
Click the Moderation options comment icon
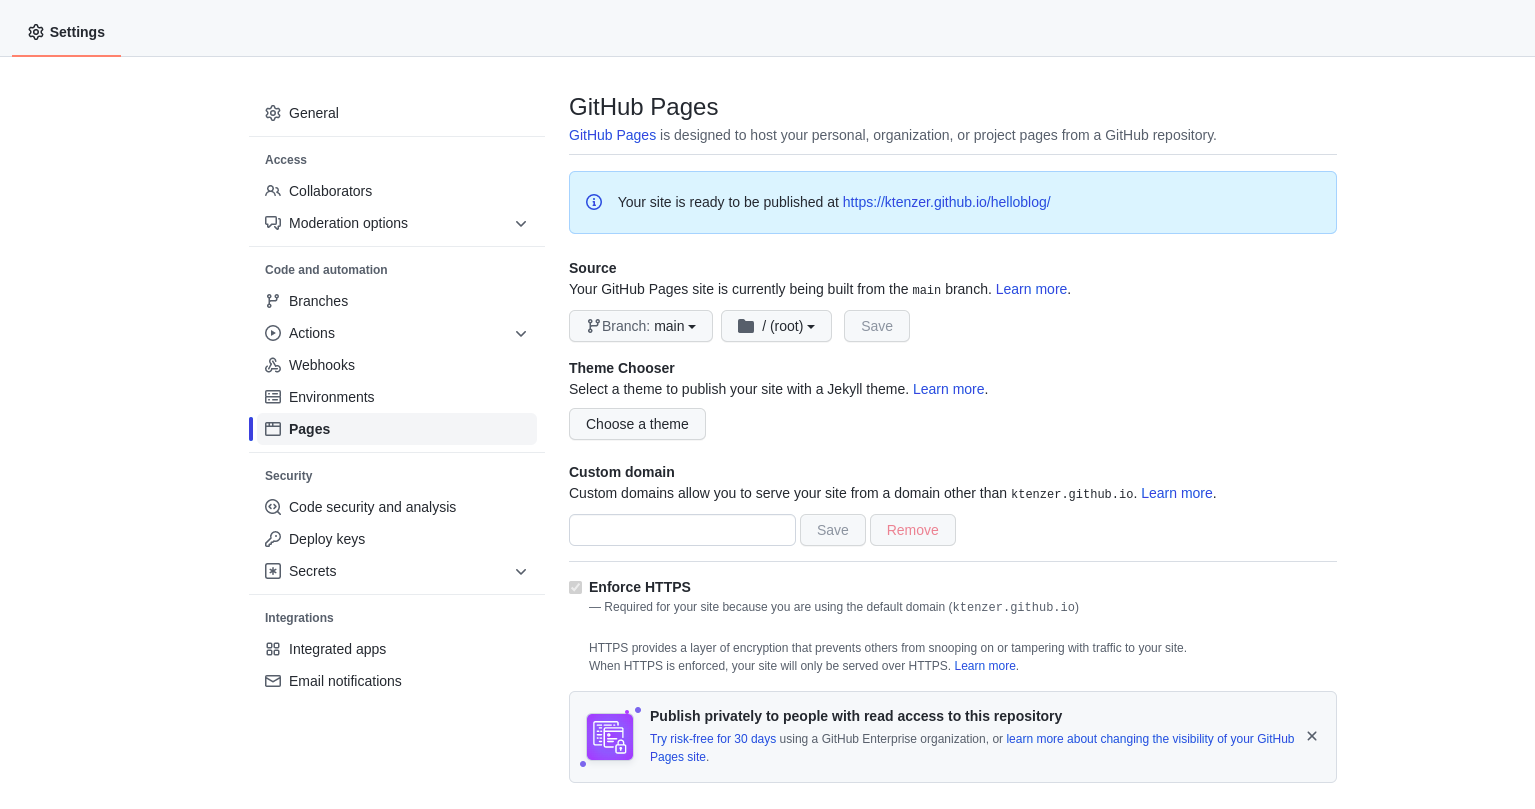click(273, 223)
